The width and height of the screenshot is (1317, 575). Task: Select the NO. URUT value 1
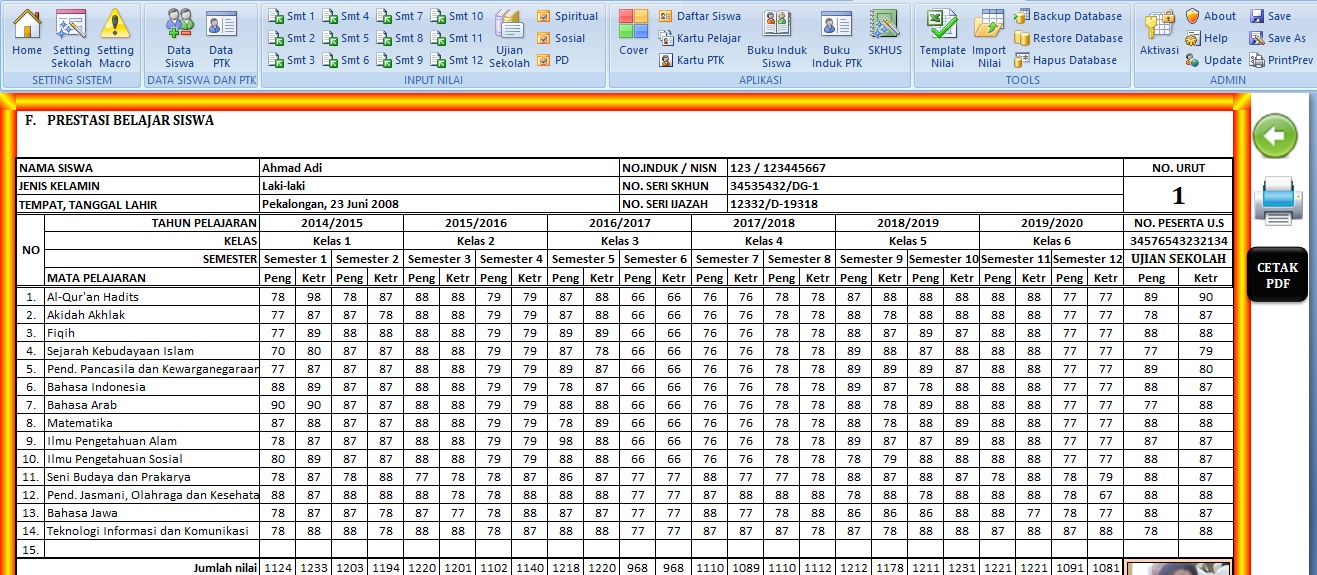[1178, 195]
